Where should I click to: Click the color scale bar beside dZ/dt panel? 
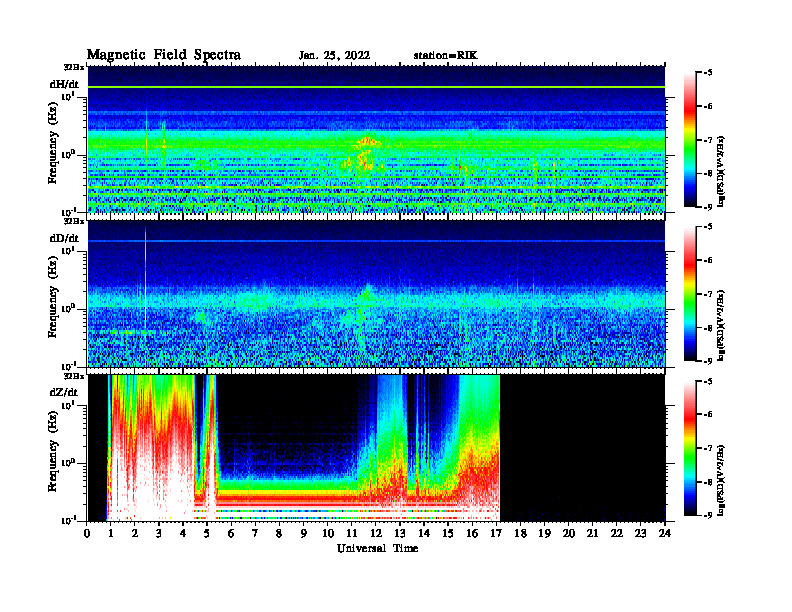click(x=689, y=448)
